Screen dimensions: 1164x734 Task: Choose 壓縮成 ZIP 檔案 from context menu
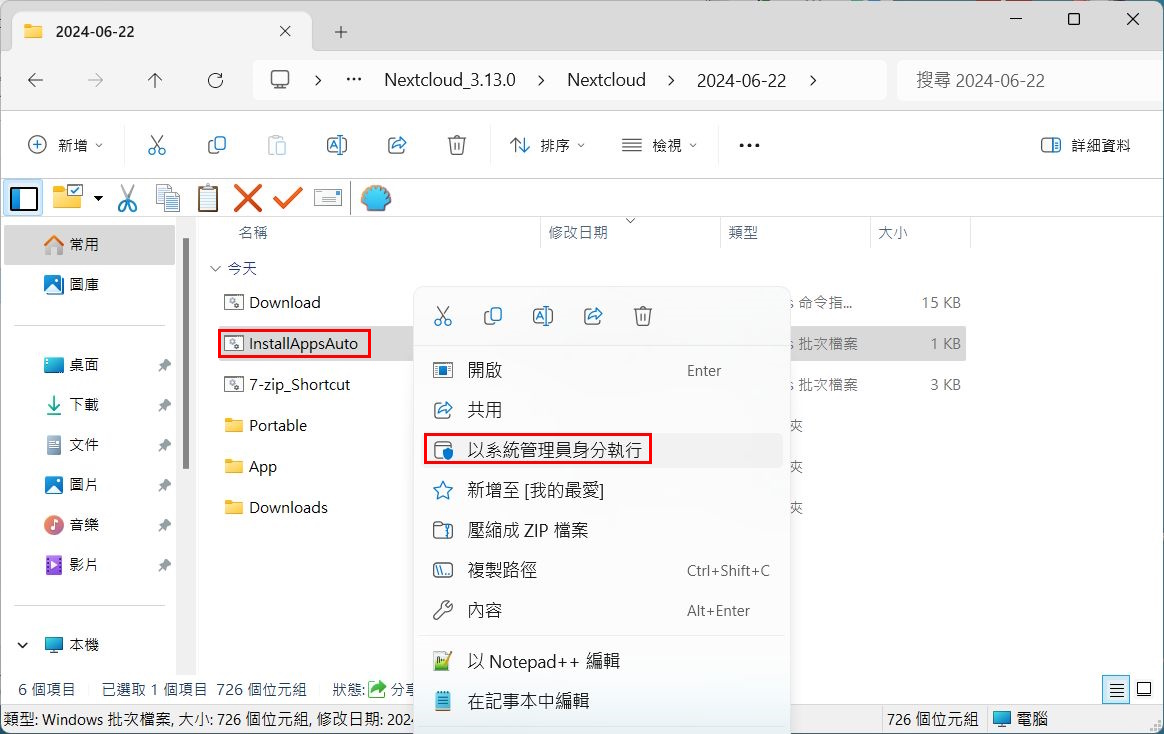[x=527, y=530]
